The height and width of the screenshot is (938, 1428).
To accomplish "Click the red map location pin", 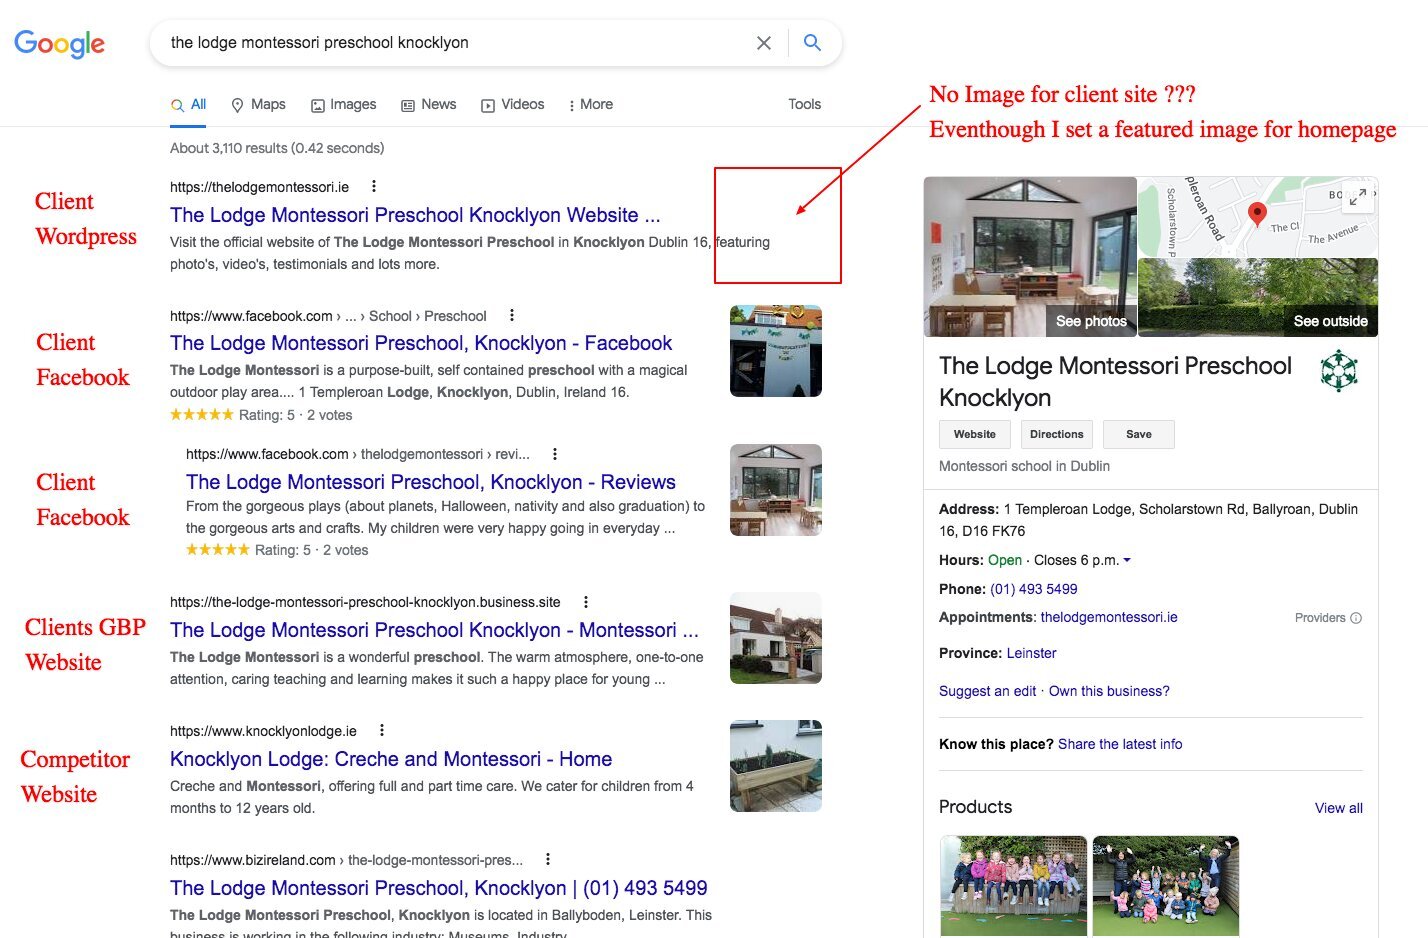I will tap(1258, 213).
